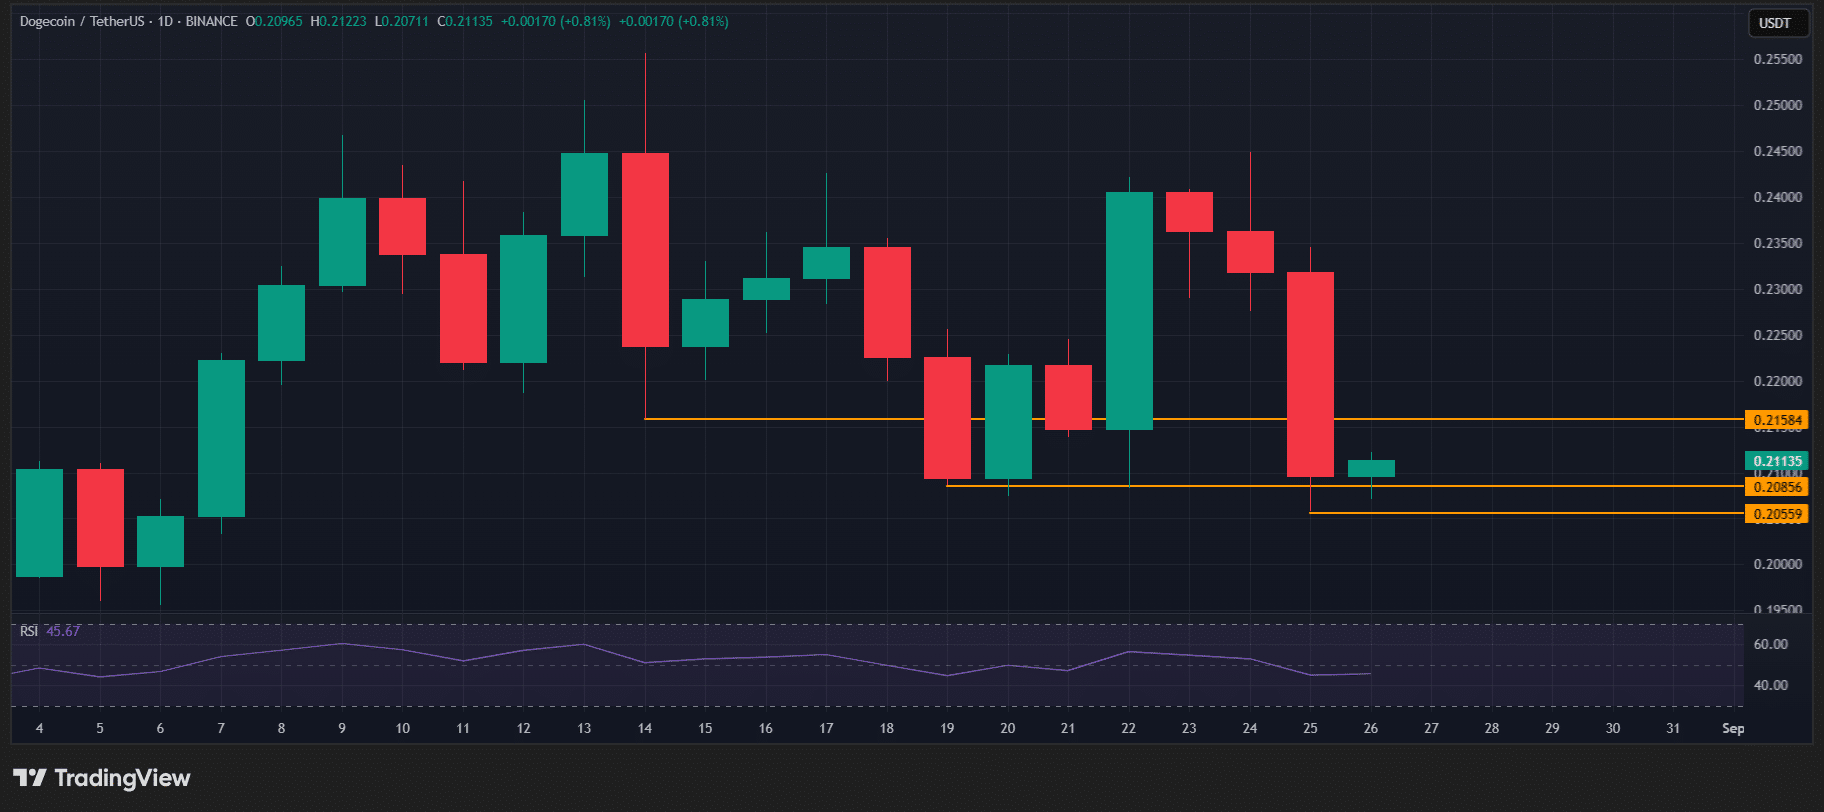Select the large green candle on the 22nd

(1129, 310)
